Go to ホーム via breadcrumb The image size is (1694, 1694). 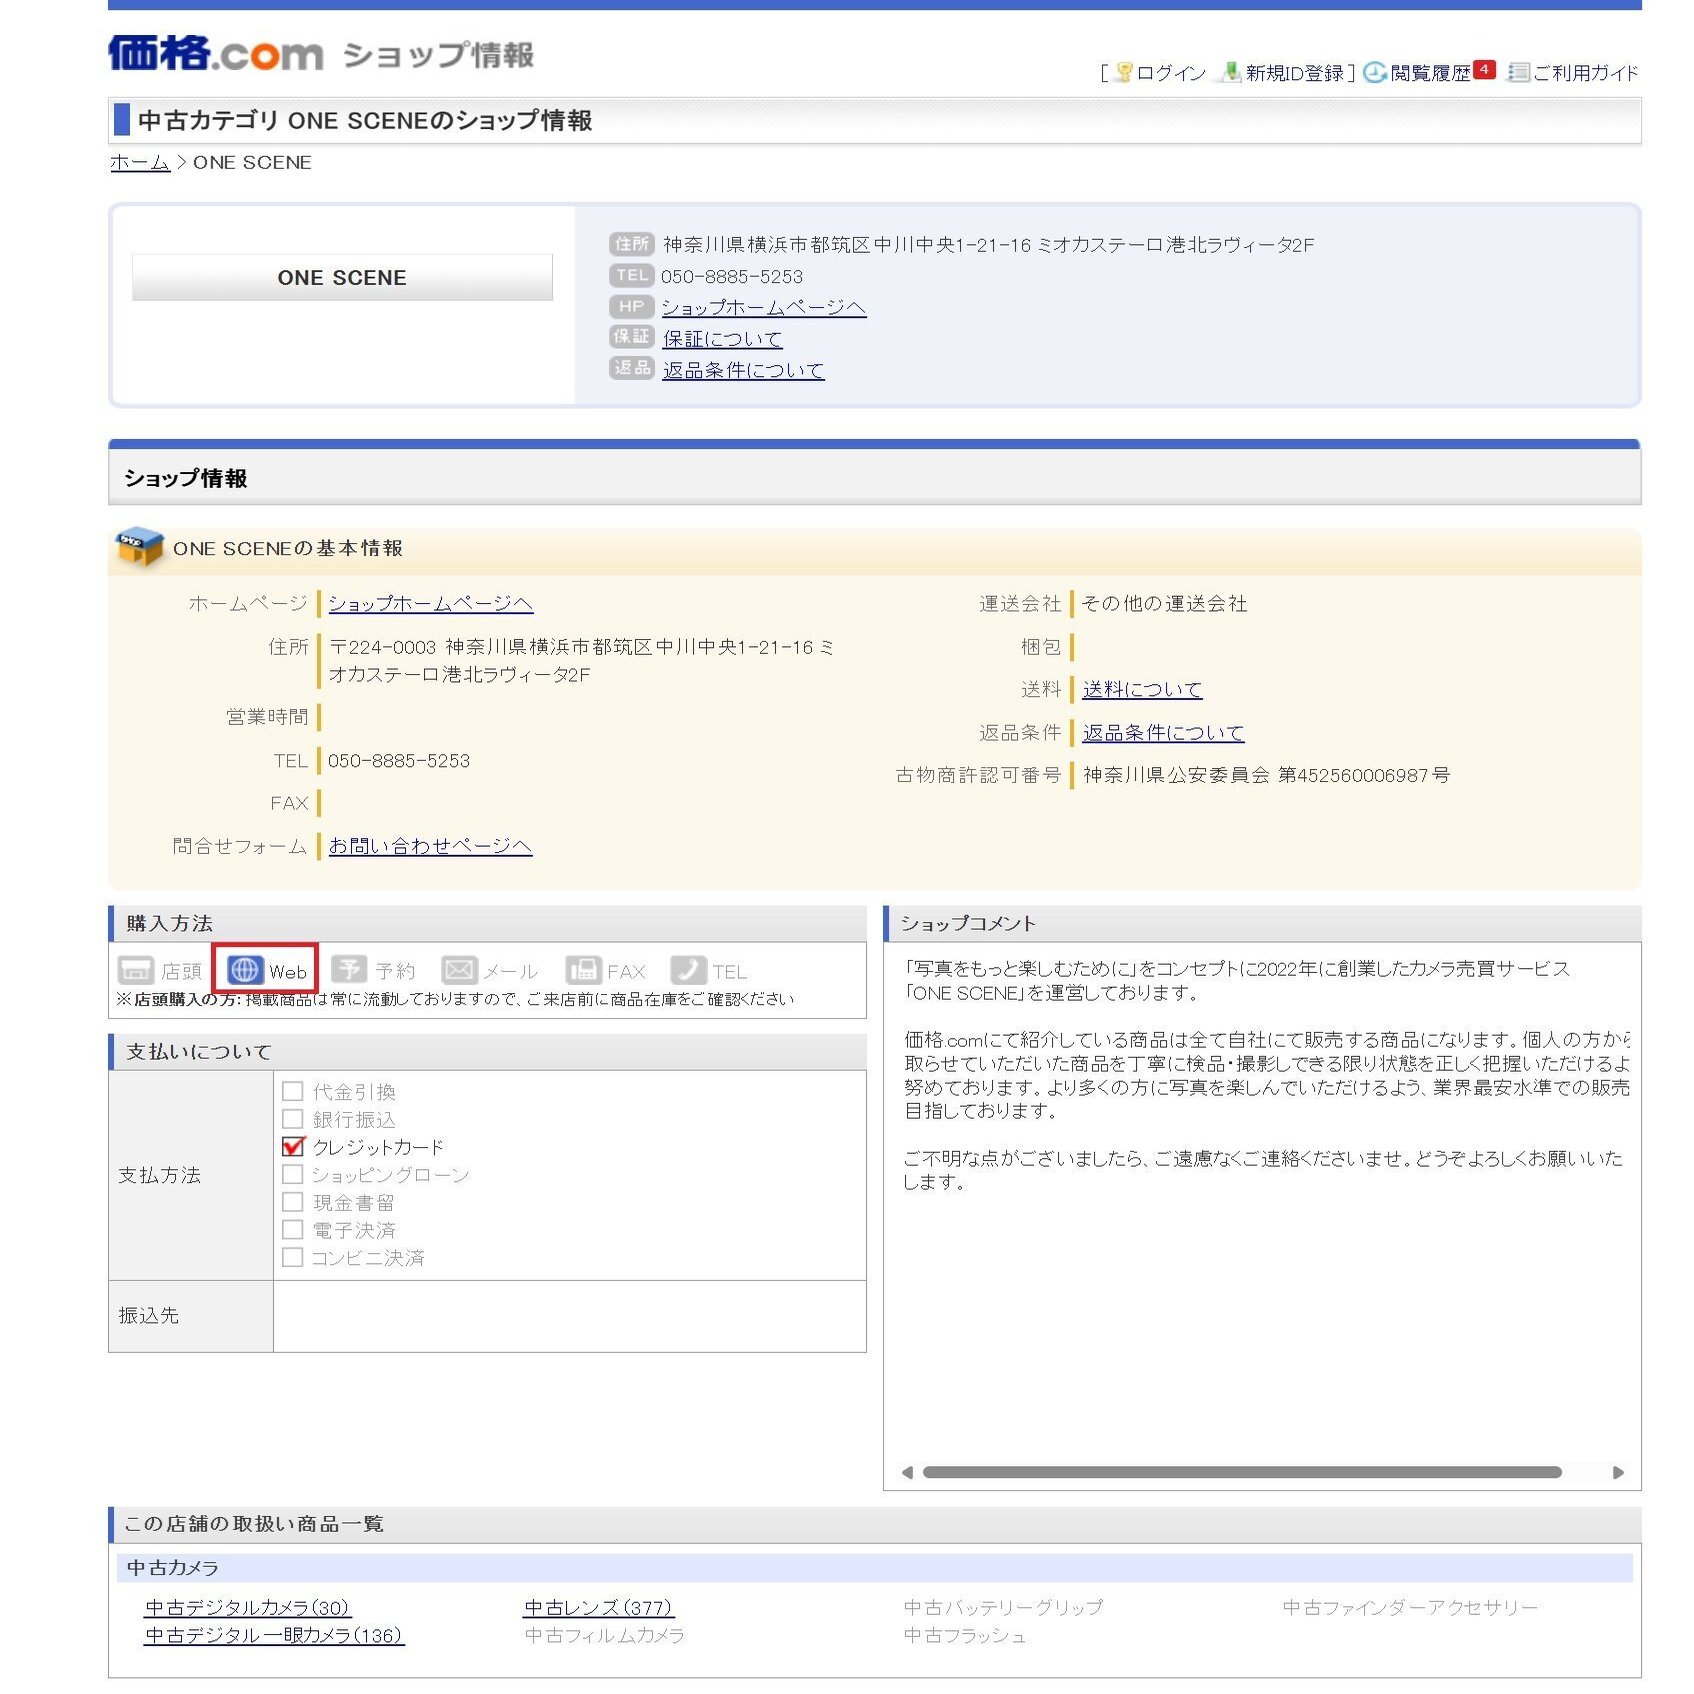click(140, 162)
